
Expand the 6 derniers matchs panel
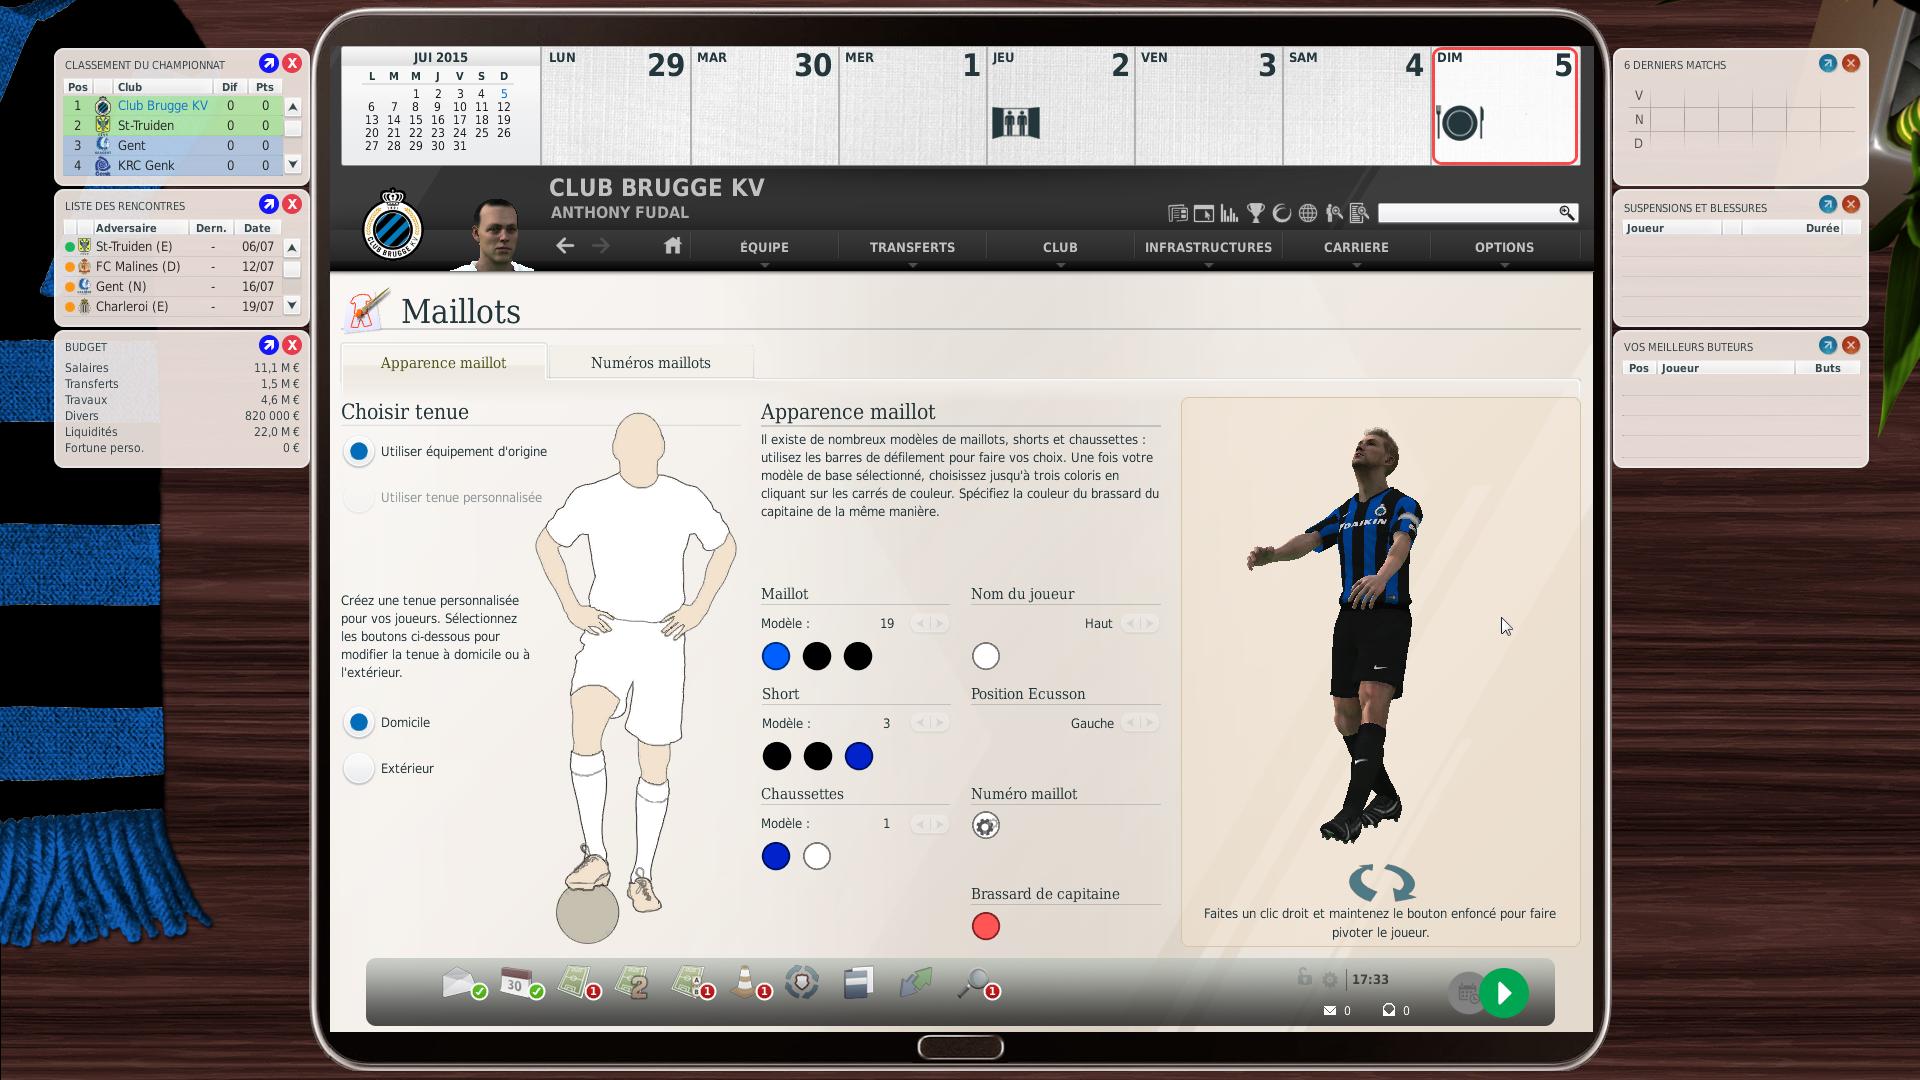coord(1827,63)
